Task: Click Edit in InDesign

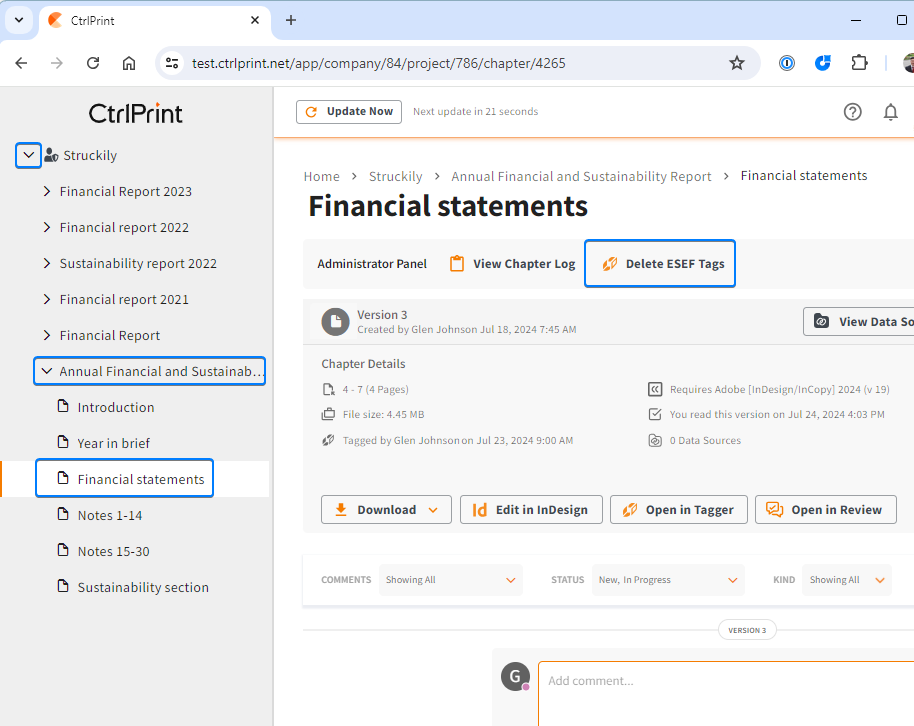Action: coord(531,510)
